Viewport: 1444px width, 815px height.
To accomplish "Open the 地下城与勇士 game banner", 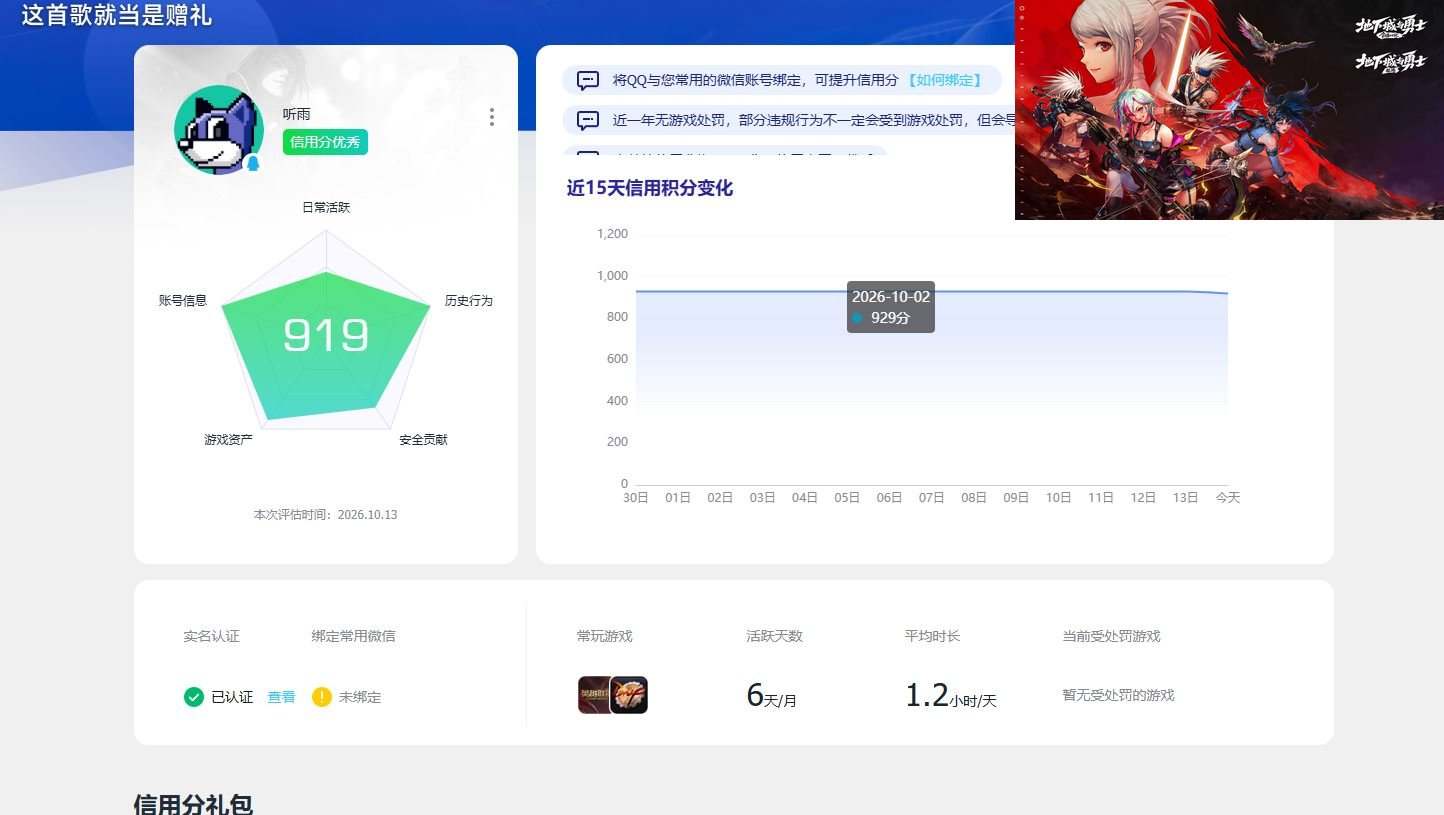I will point(1229,110).
